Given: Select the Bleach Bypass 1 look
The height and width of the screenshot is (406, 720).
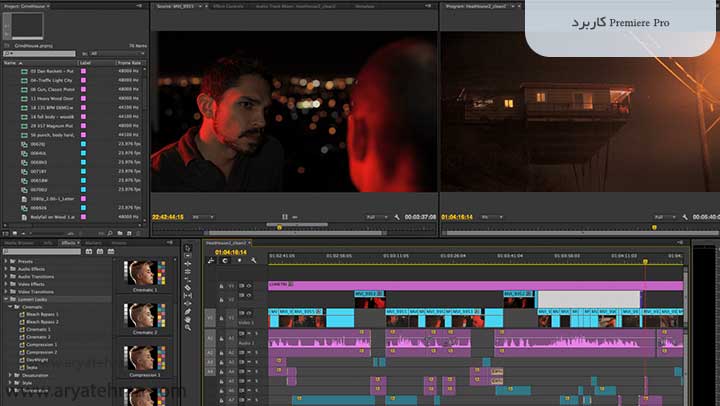Looking at the screenshot, I should coord(42,314).
